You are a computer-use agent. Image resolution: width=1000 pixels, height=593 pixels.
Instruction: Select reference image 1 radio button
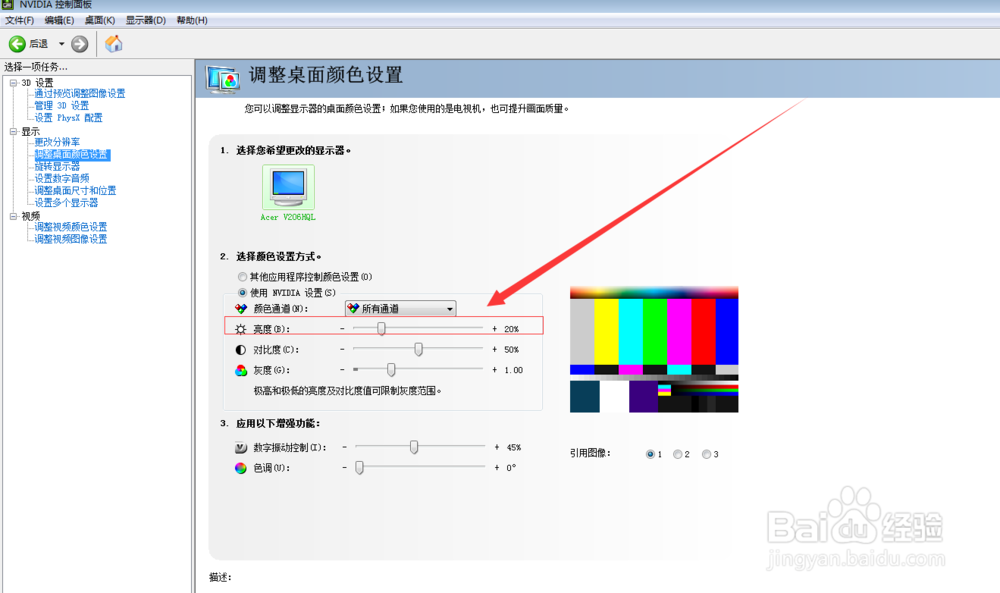650,454
